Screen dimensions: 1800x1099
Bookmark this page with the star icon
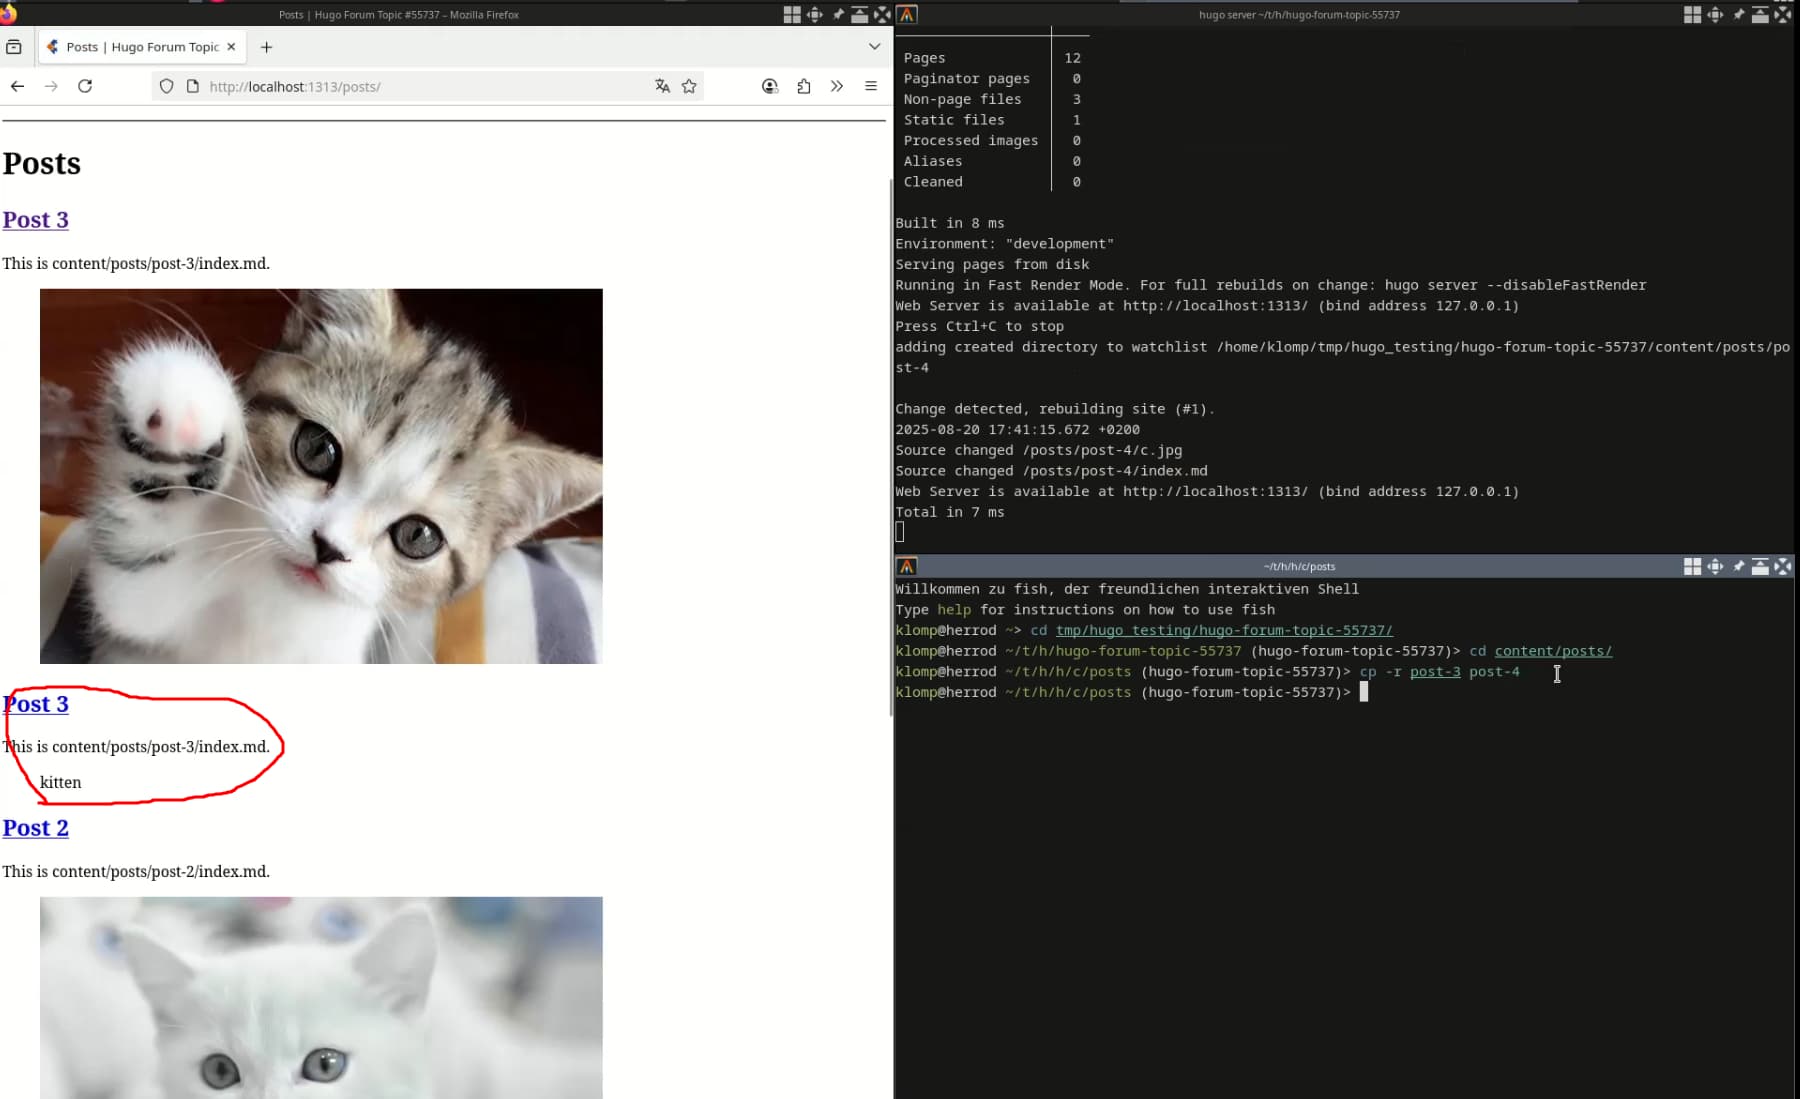coord(689,87)
